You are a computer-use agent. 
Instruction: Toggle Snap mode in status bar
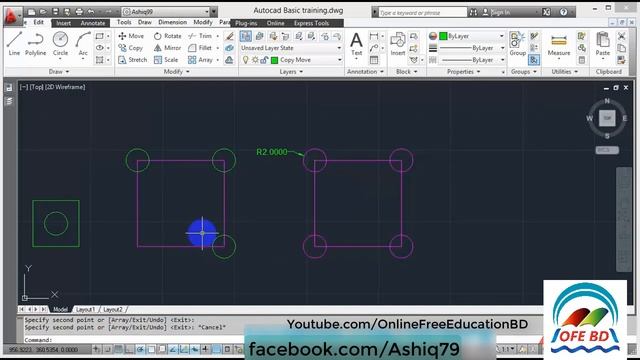[x=107, y=349]
